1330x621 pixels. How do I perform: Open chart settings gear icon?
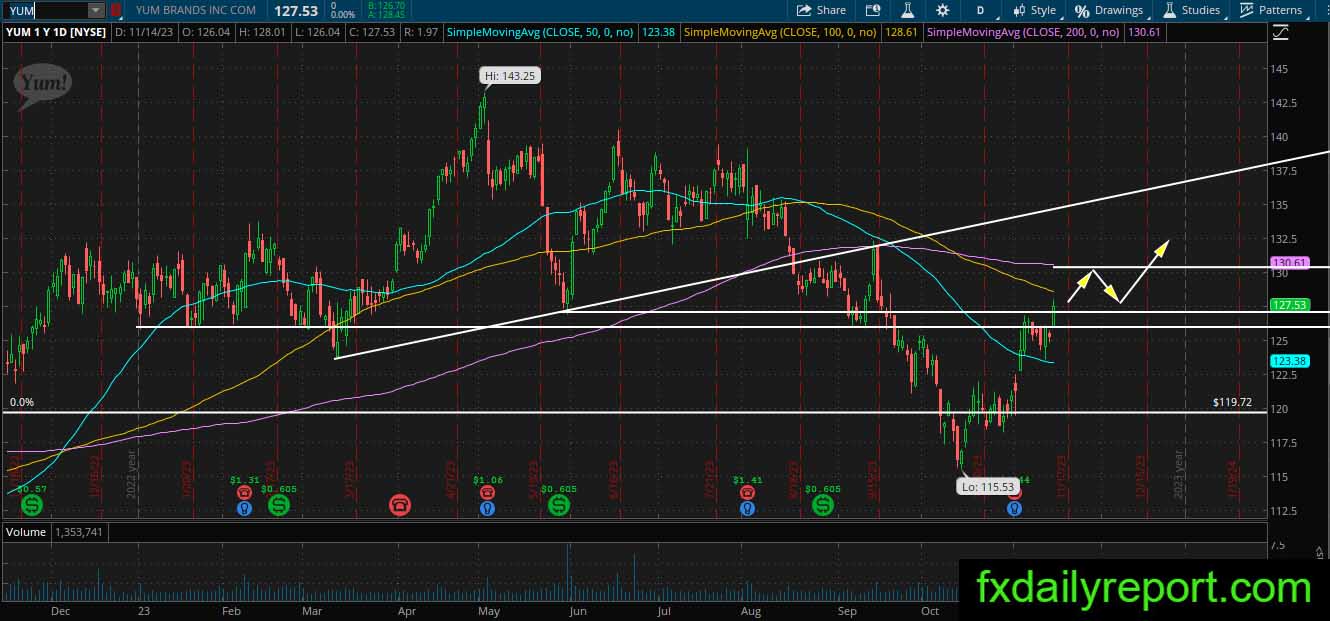click(x=942, y=10)
